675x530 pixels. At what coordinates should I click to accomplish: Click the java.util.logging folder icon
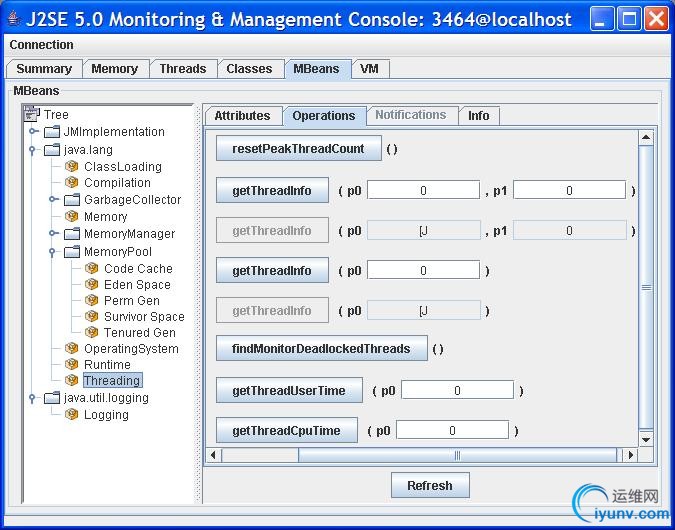coord(52,397)
